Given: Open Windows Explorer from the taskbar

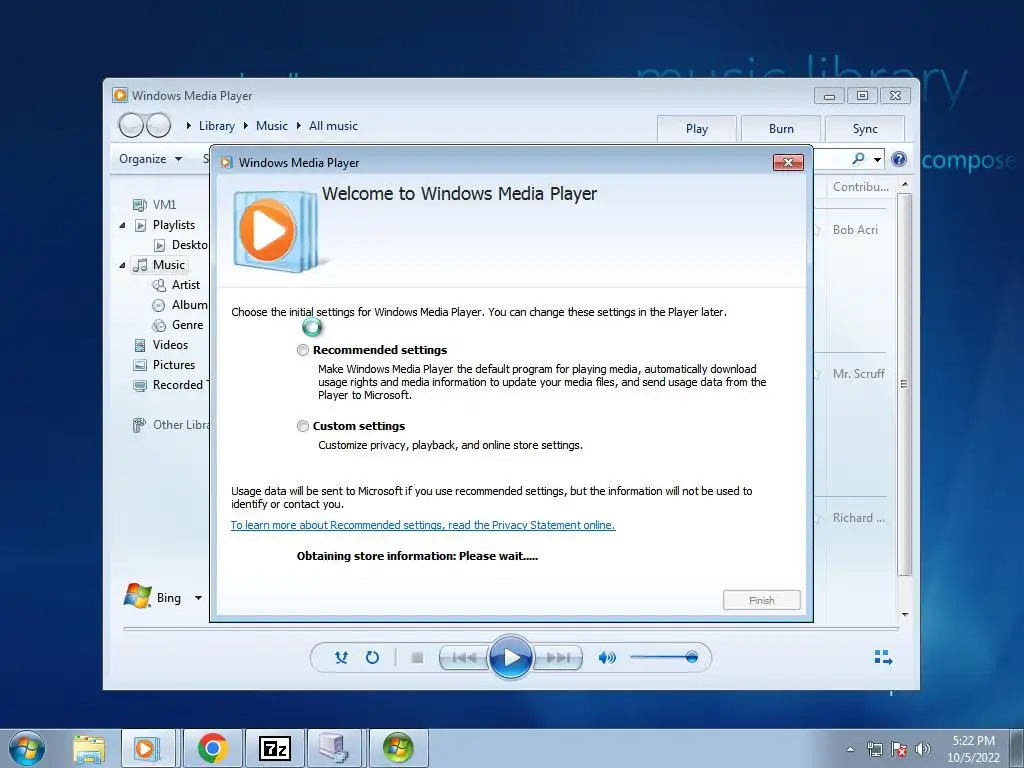Looking at the screenshot, I should pyautogui.click(x=89, y=748).
